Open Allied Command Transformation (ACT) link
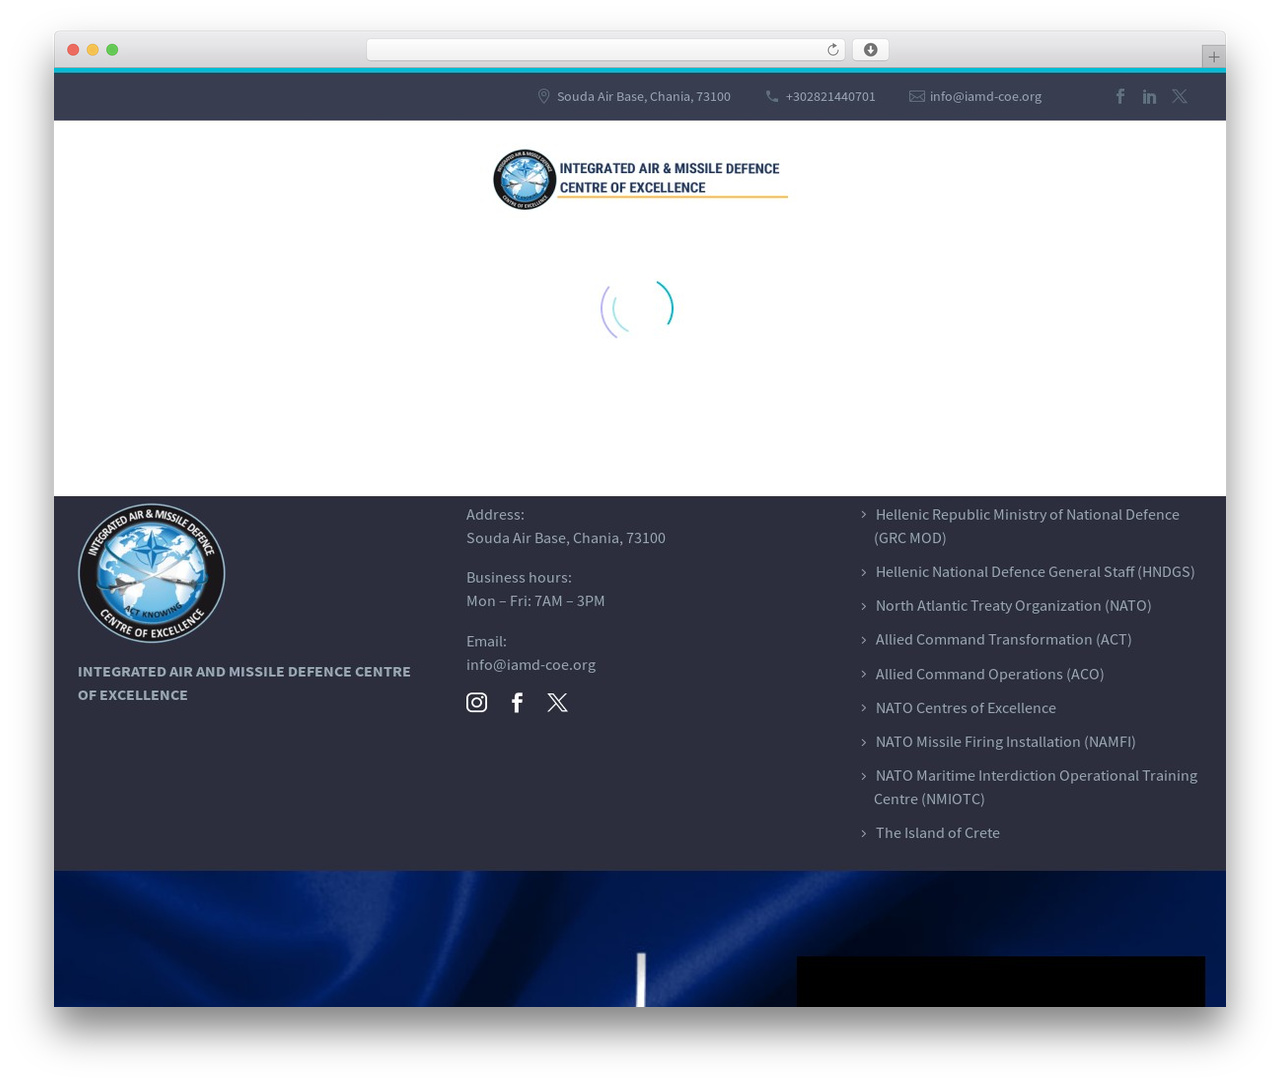 point(1003,640)
